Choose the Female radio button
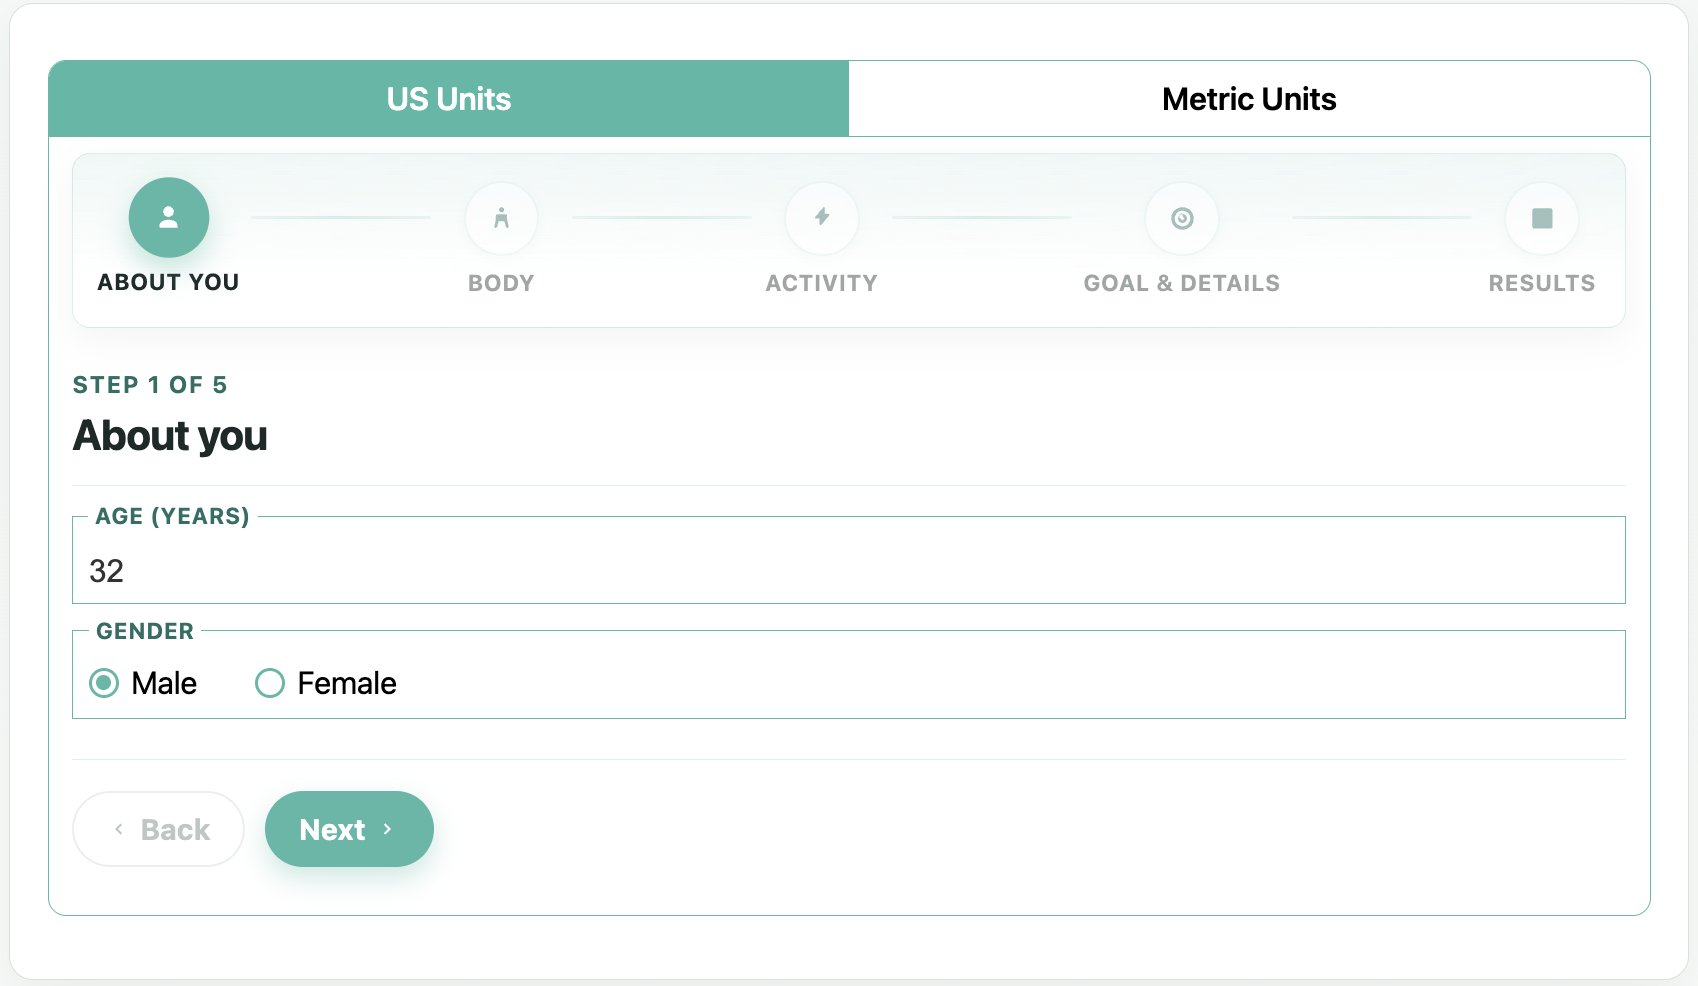Screen dimensions: 1698x986 coord(270,683)
